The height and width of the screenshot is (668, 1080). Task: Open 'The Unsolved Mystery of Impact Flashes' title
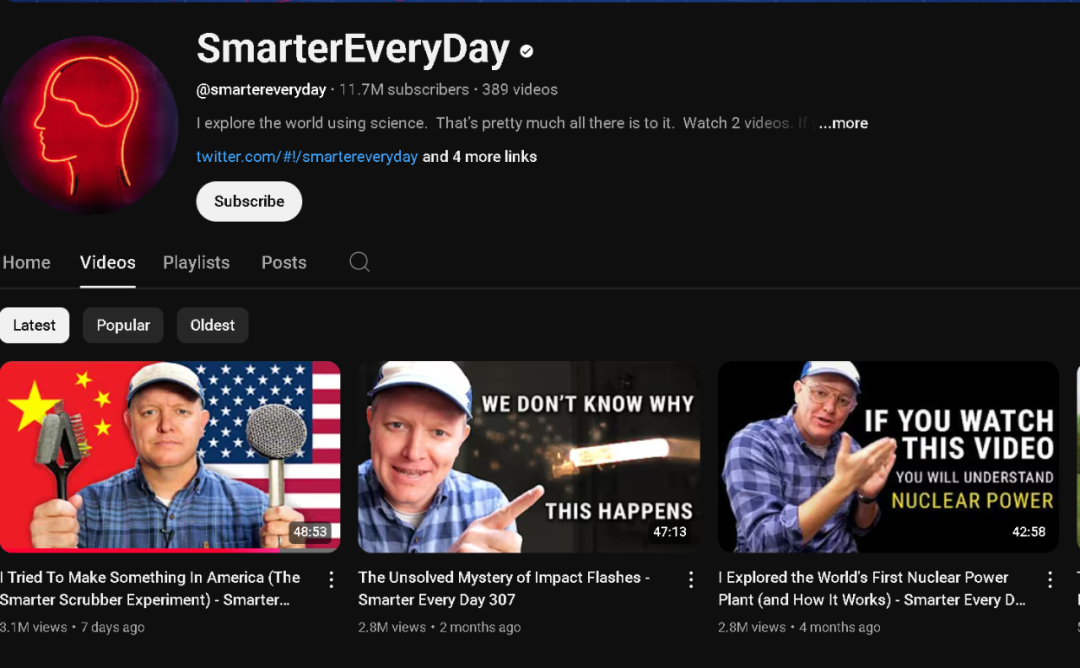coord(504,588)
